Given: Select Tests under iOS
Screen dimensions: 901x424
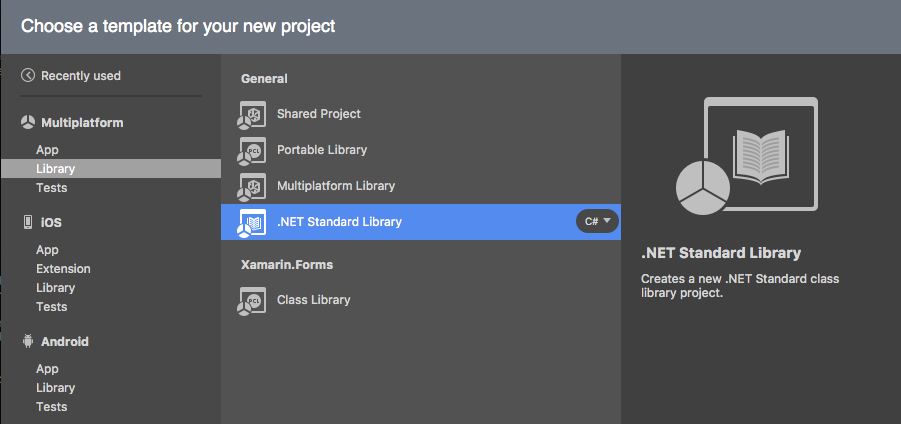Looking at the screenshot, I should point(52,307).
